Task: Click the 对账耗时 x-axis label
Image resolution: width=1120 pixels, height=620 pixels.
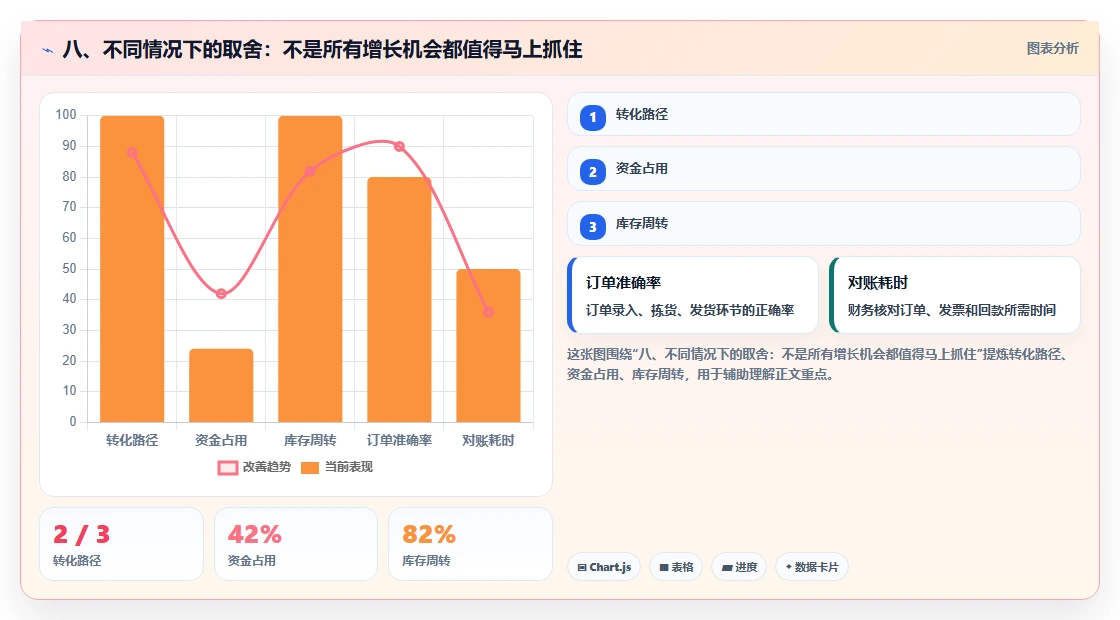Action: point(489,441)
